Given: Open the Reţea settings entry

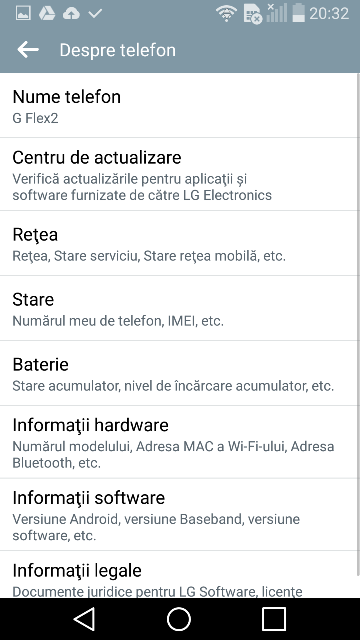Looking at the screenshot, I should coord(180,243).
